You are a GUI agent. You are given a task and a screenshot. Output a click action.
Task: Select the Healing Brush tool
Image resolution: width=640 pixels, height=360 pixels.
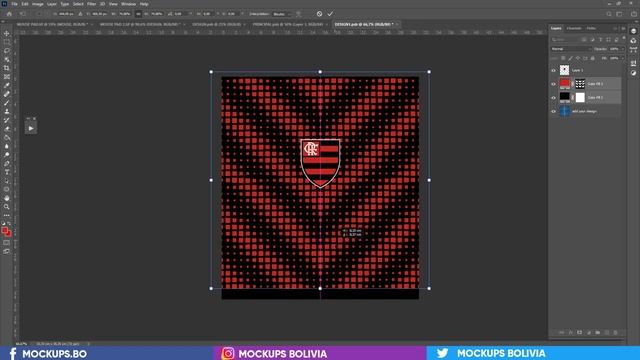[7, 94]
